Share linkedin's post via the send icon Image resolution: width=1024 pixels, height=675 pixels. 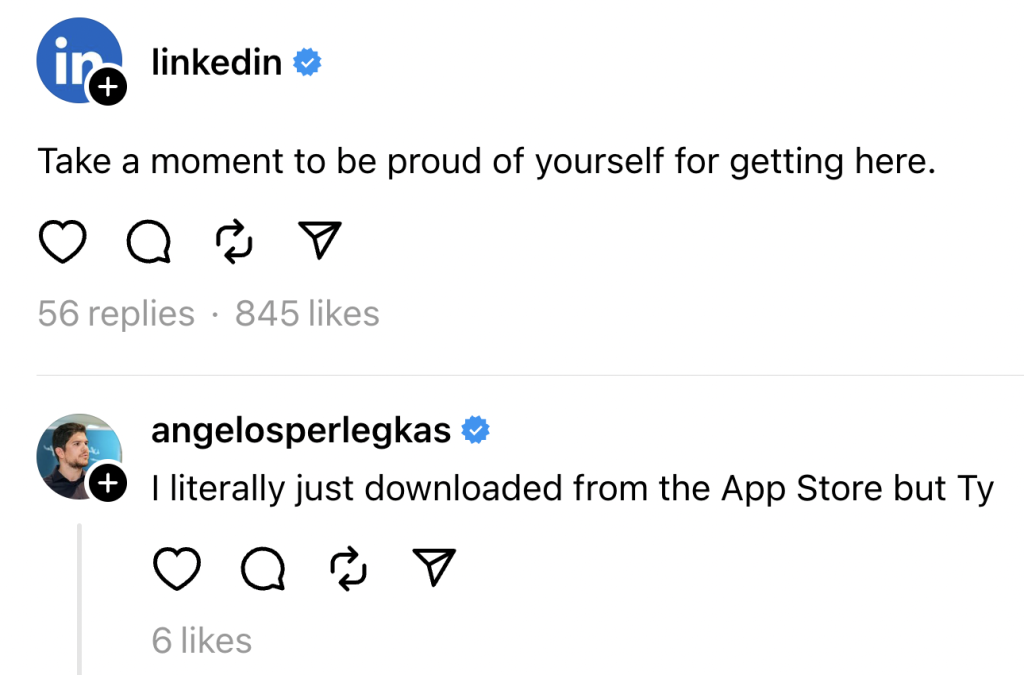tap(321, 242)
